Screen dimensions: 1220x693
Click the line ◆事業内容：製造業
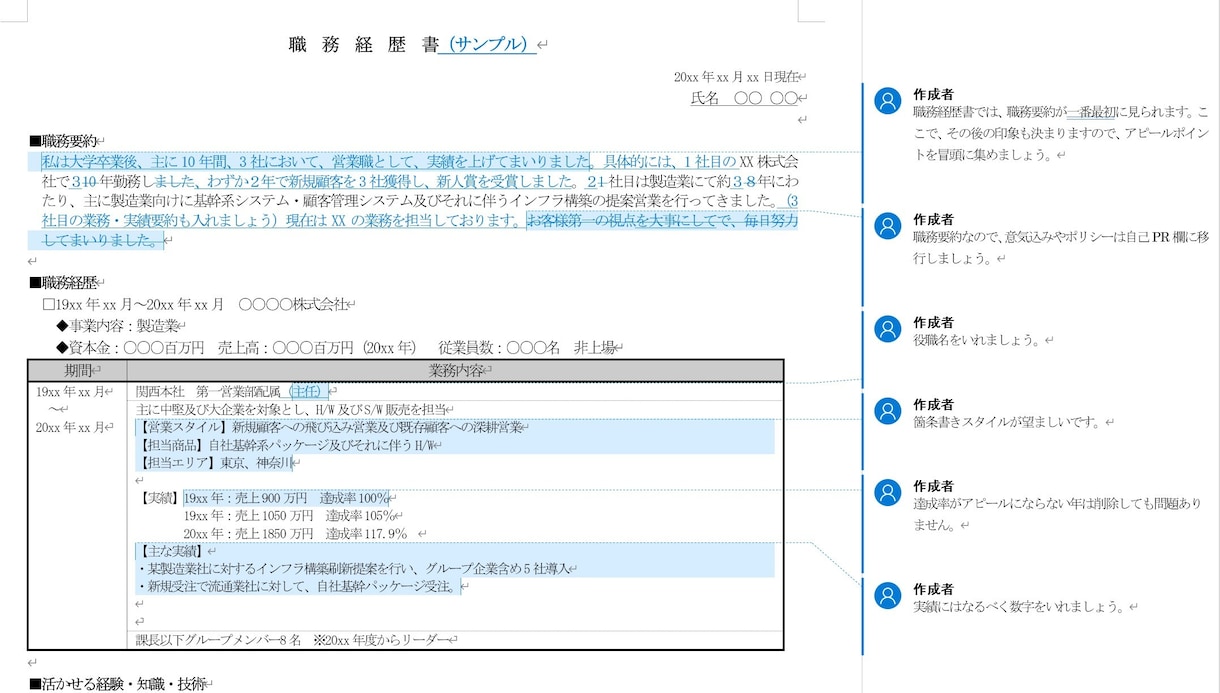(116, 326)
